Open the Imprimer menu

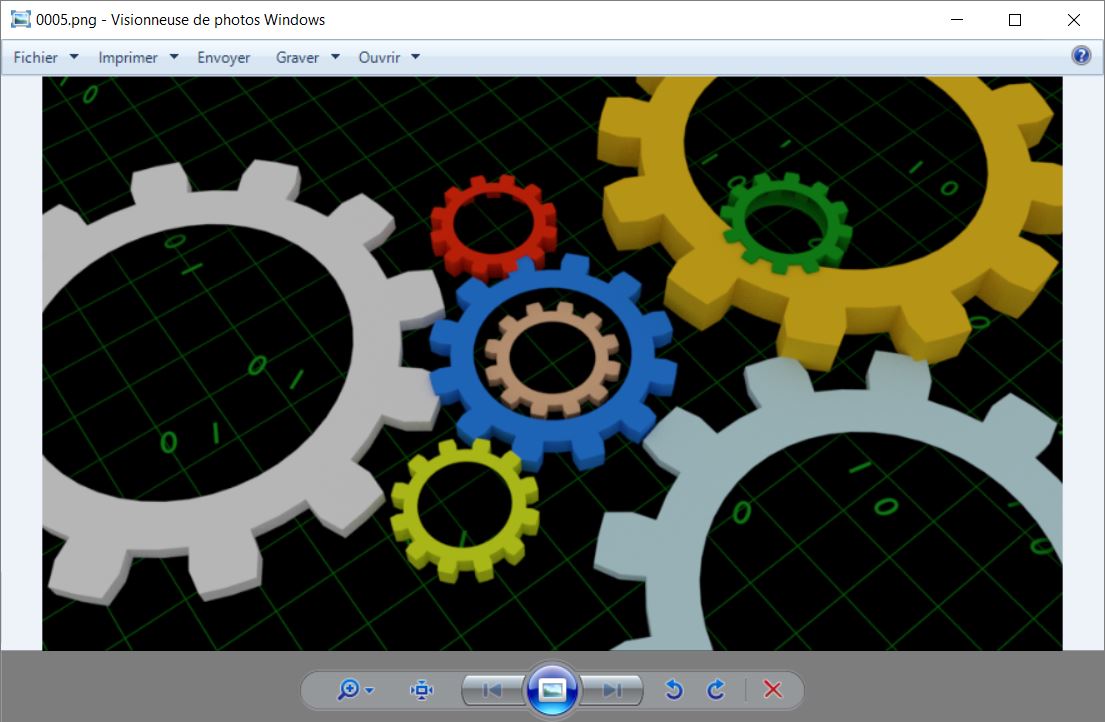pos(128,58)
